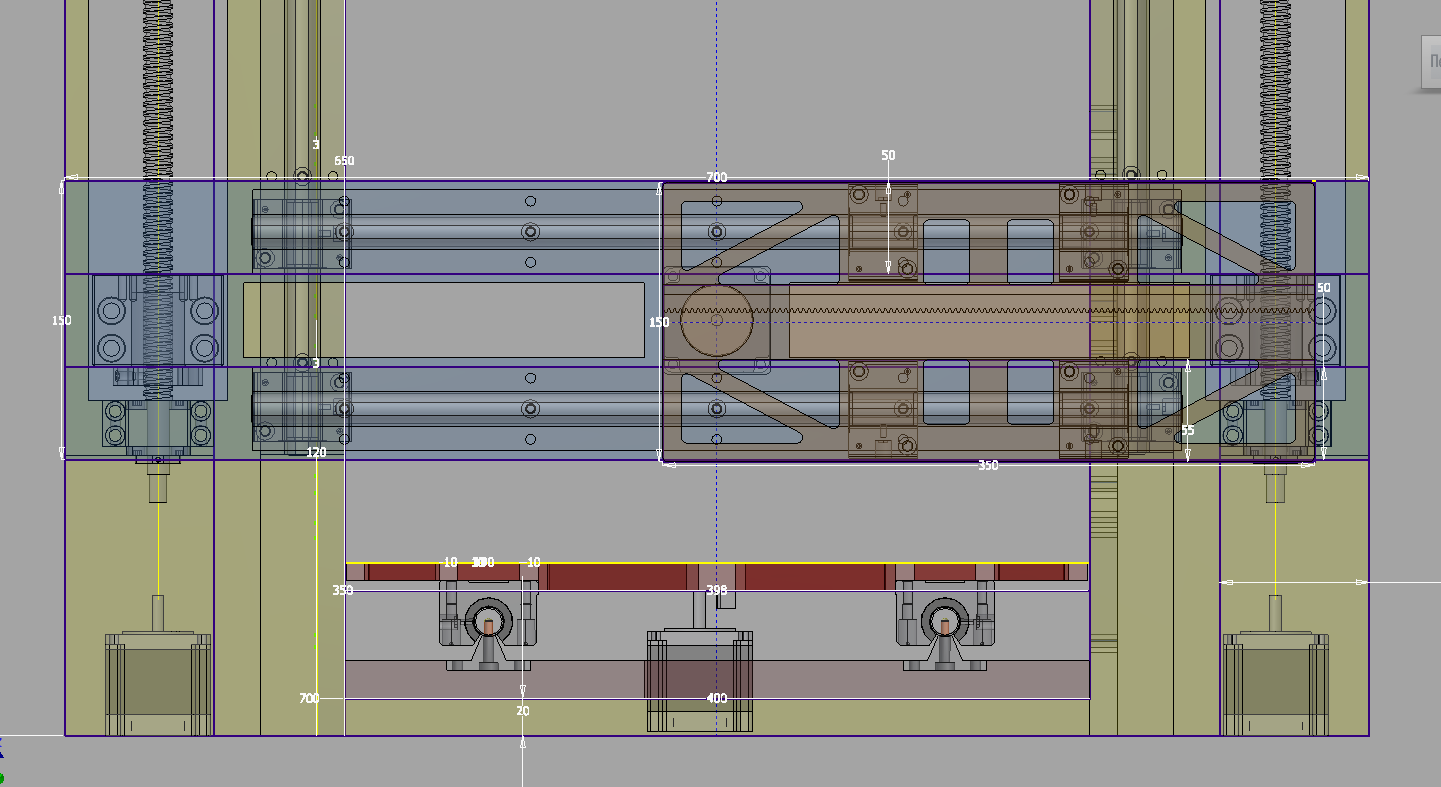This screenshot has height=787, width=1441.
Task: Select the right lead screw nut block
Action: [1275, 320]
